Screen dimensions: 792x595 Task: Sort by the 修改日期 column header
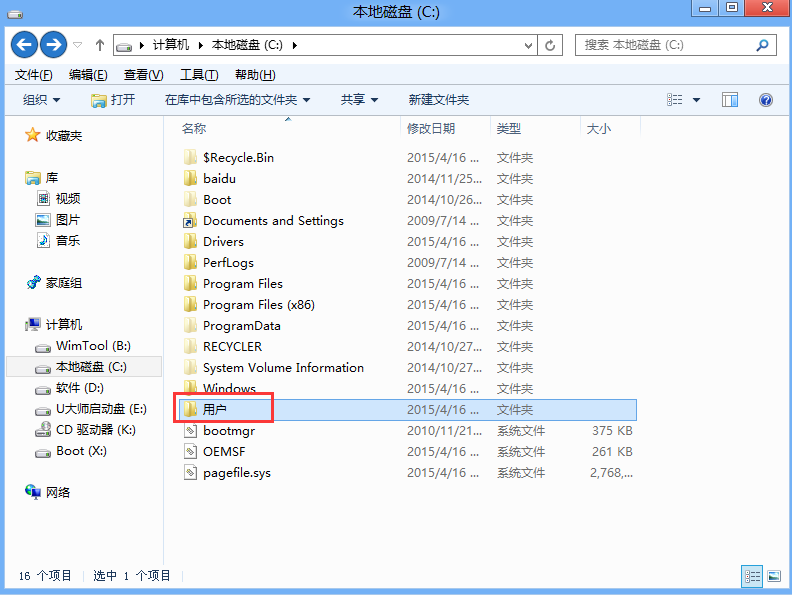point(431,129)
